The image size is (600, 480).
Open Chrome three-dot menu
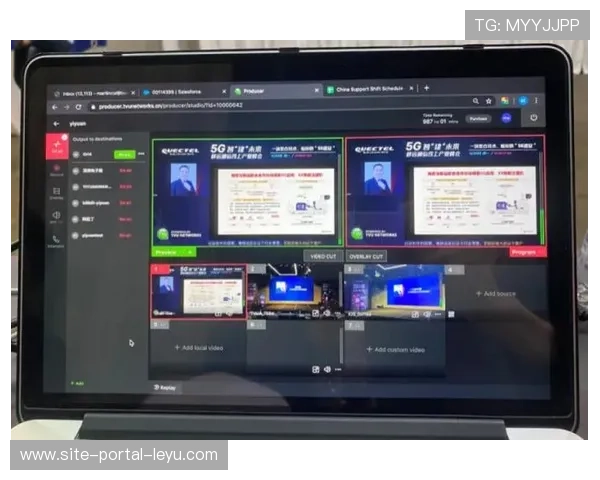coord(536,100)
